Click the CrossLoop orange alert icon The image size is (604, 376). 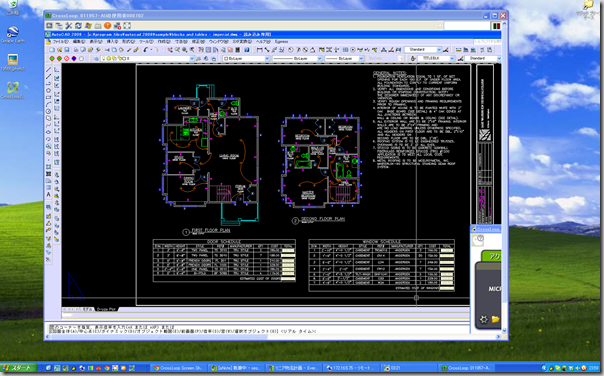107,26
